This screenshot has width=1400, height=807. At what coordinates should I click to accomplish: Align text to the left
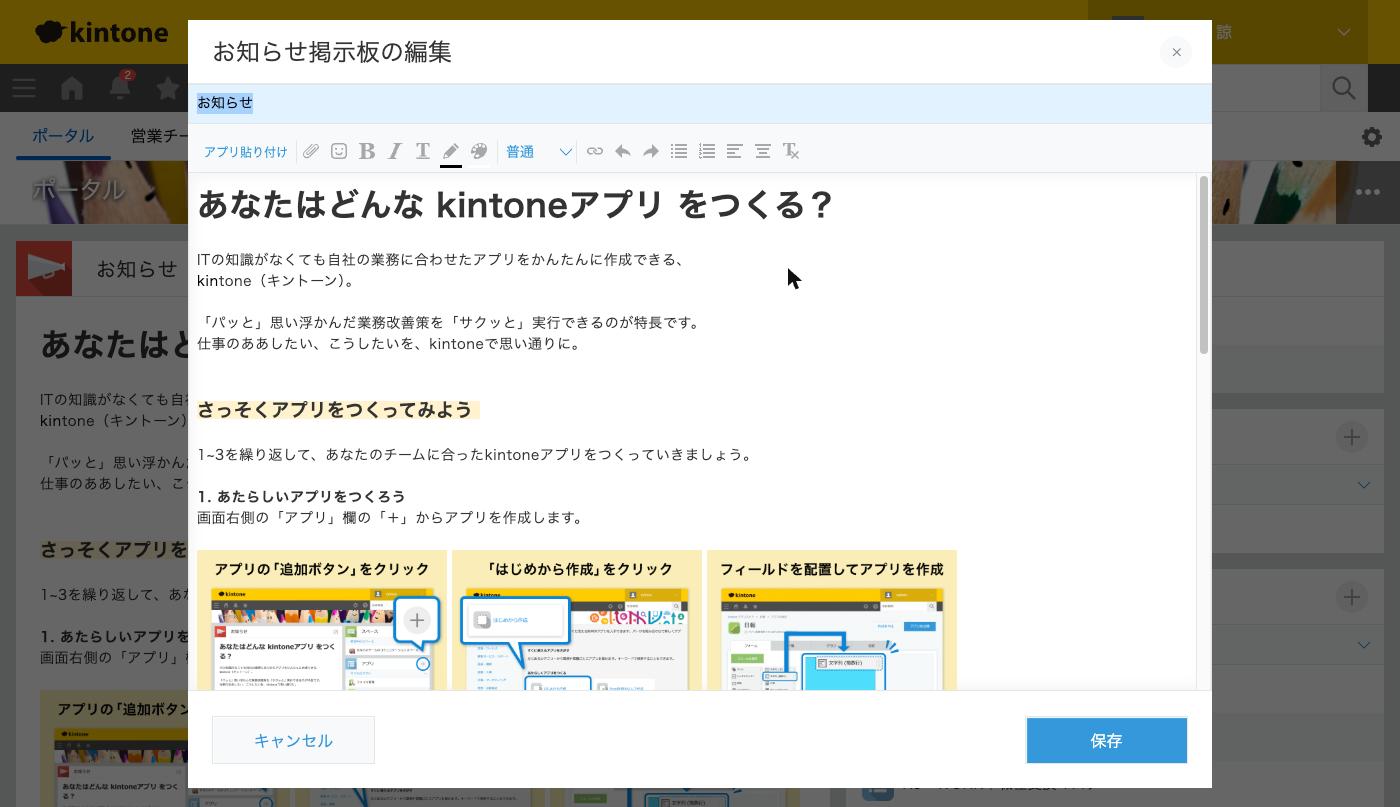click(x=735, y=151)
